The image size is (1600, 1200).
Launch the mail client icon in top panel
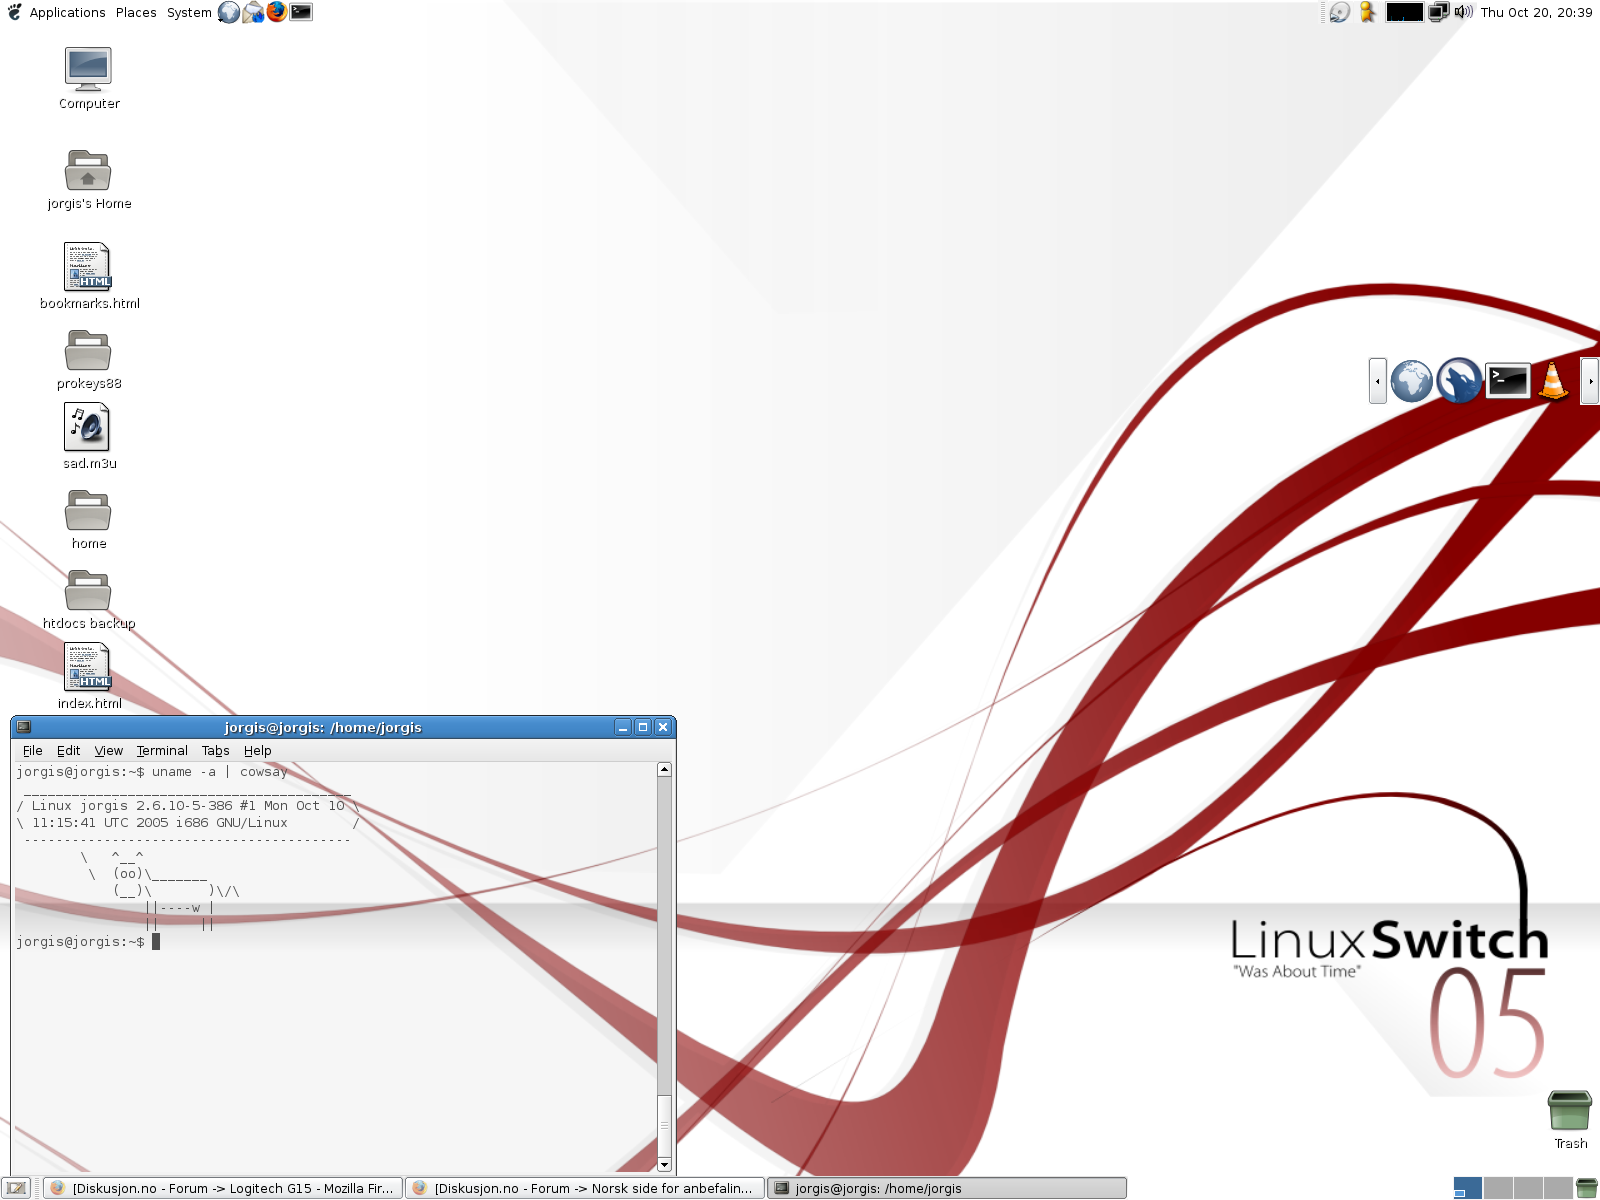tap(253, 12)
